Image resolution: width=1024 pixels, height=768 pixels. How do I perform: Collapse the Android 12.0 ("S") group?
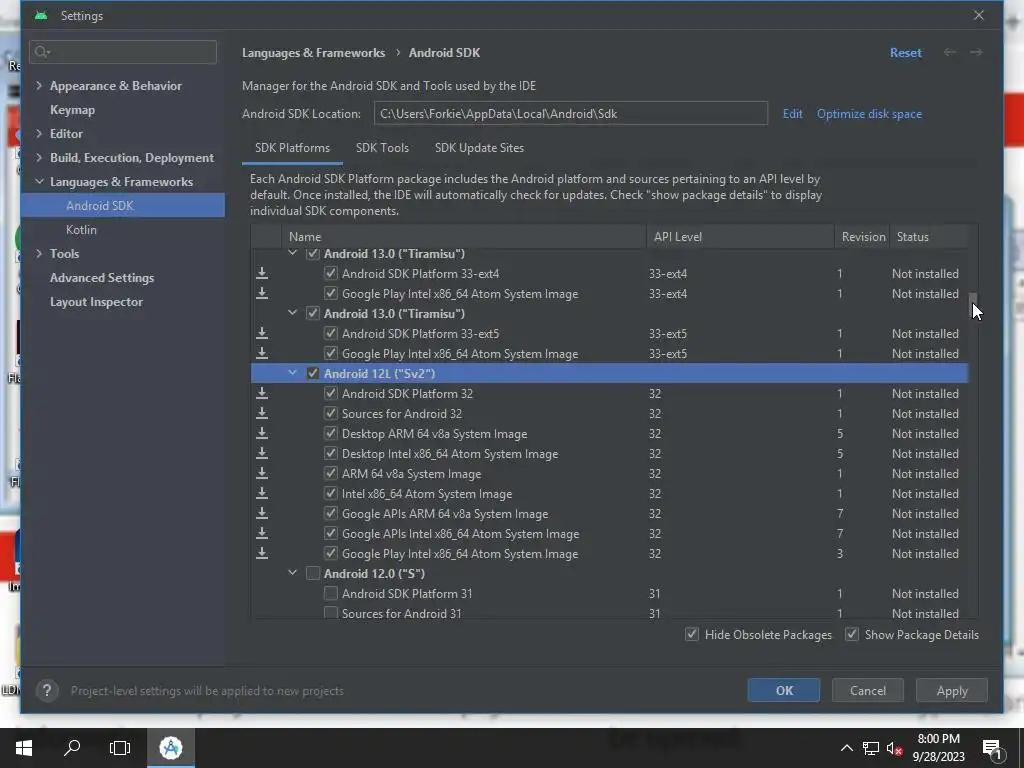click(x=293, y=573)
